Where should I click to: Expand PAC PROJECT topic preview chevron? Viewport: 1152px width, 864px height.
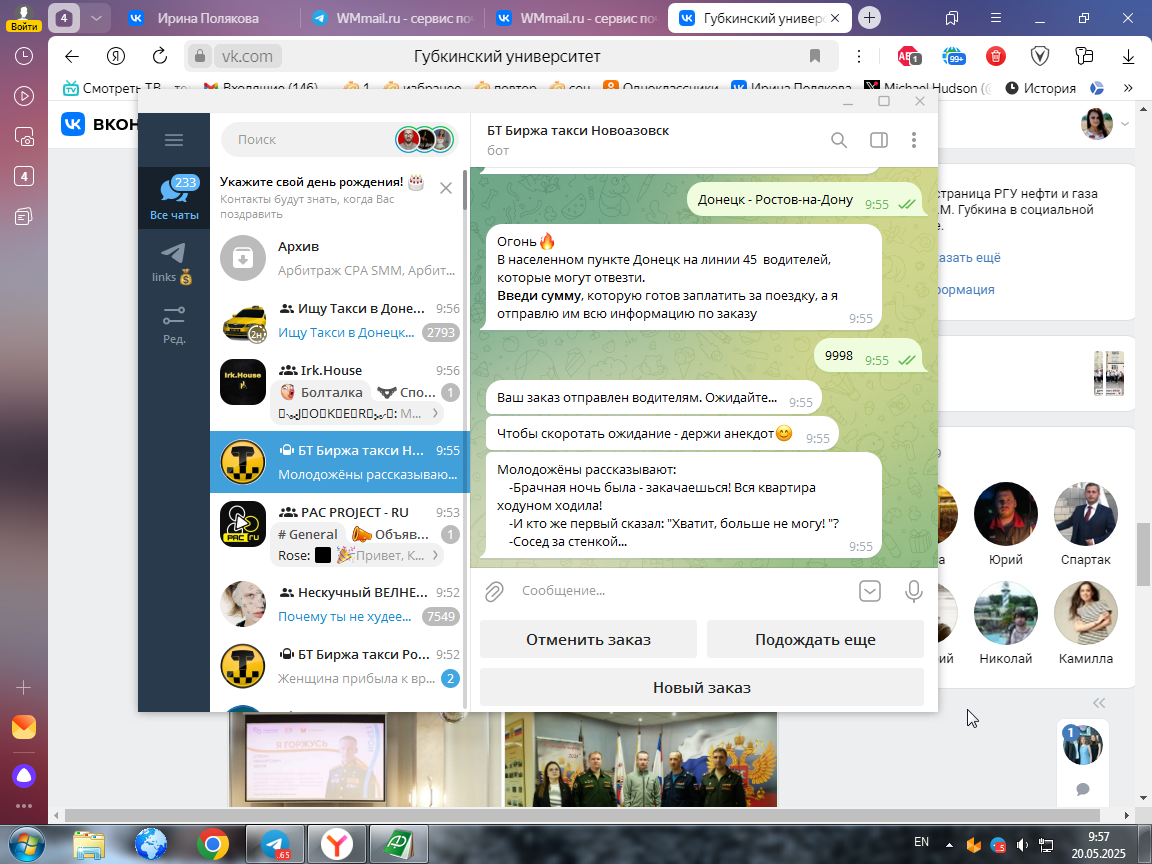pos(435,555)
